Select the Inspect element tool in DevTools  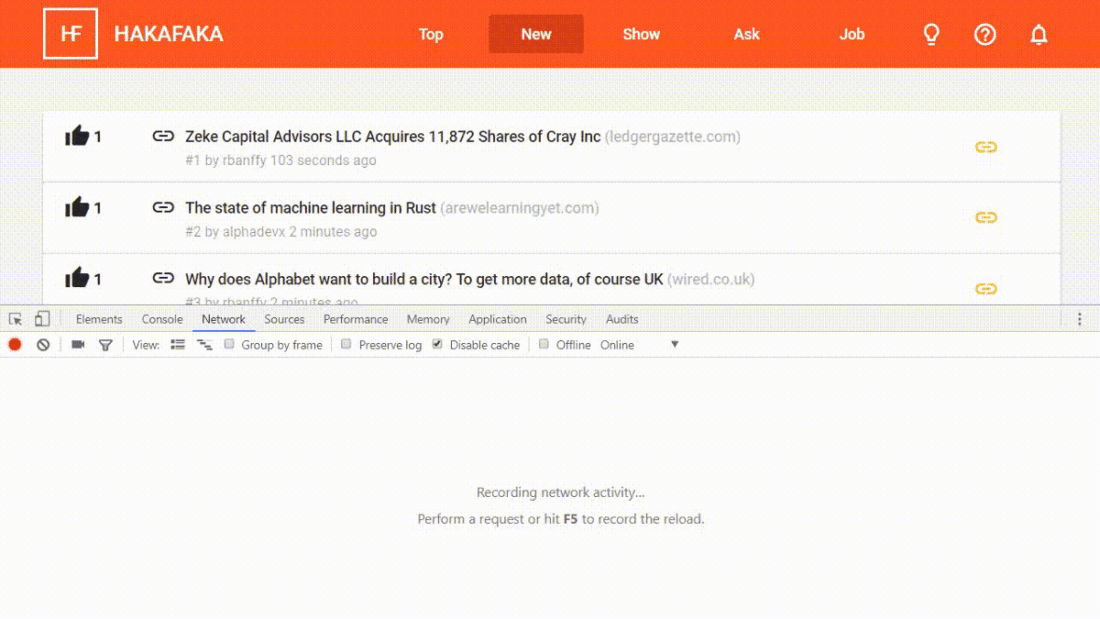coord(15,318)
